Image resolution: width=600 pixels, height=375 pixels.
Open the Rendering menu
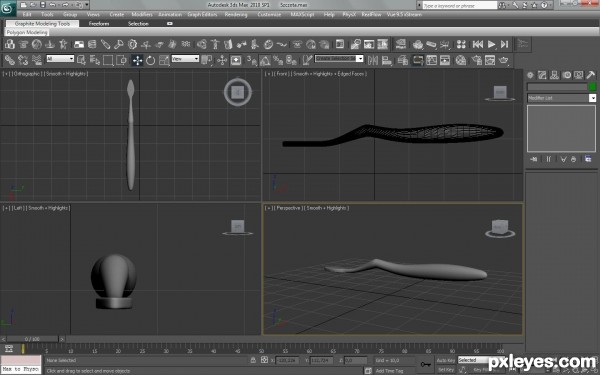[x=236, y=14]
